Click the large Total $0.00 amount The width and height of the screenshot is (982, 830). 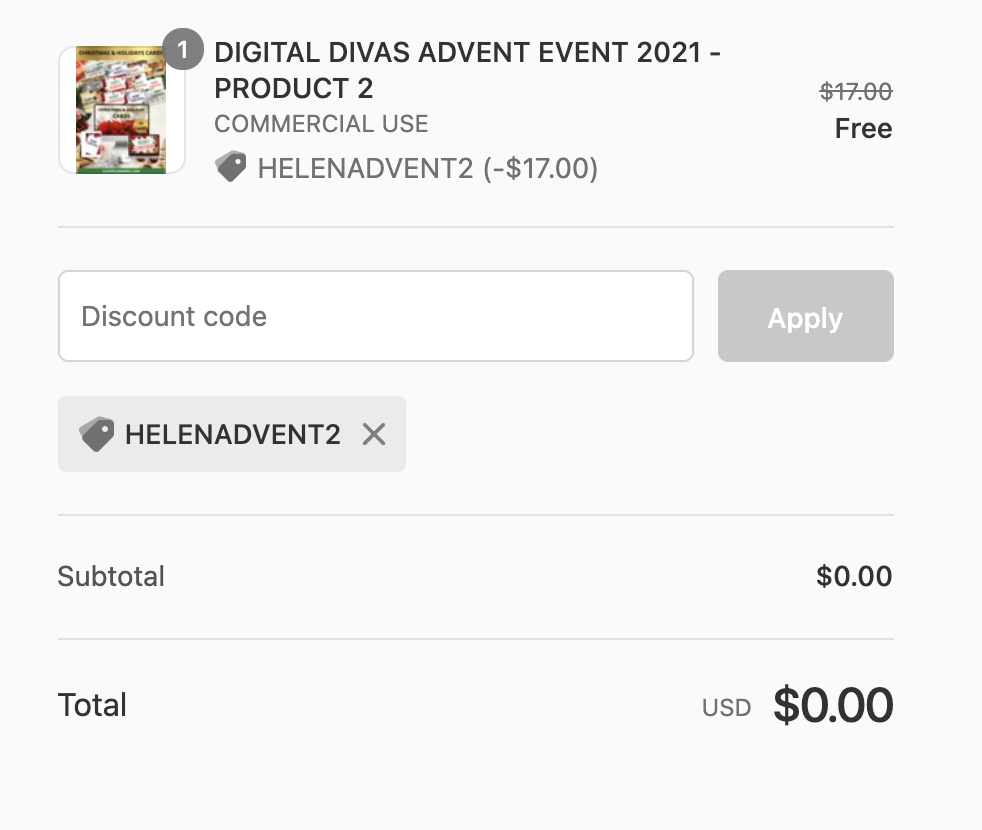(832, 705)
